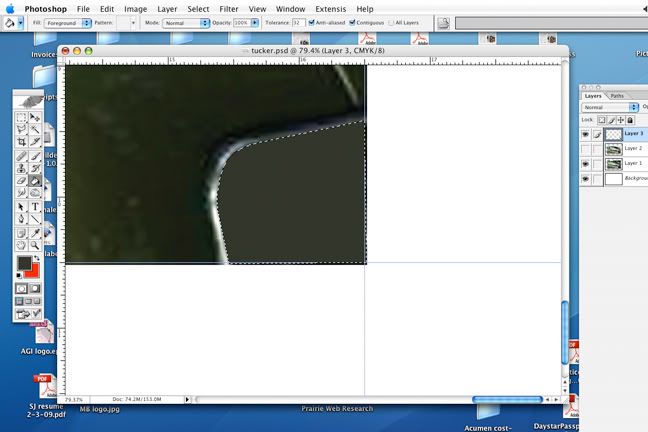This screenshot has height=432, width=648.
Task: Open the Mode Normal dropdown in options bar
Action: click(x=186, y=23)
